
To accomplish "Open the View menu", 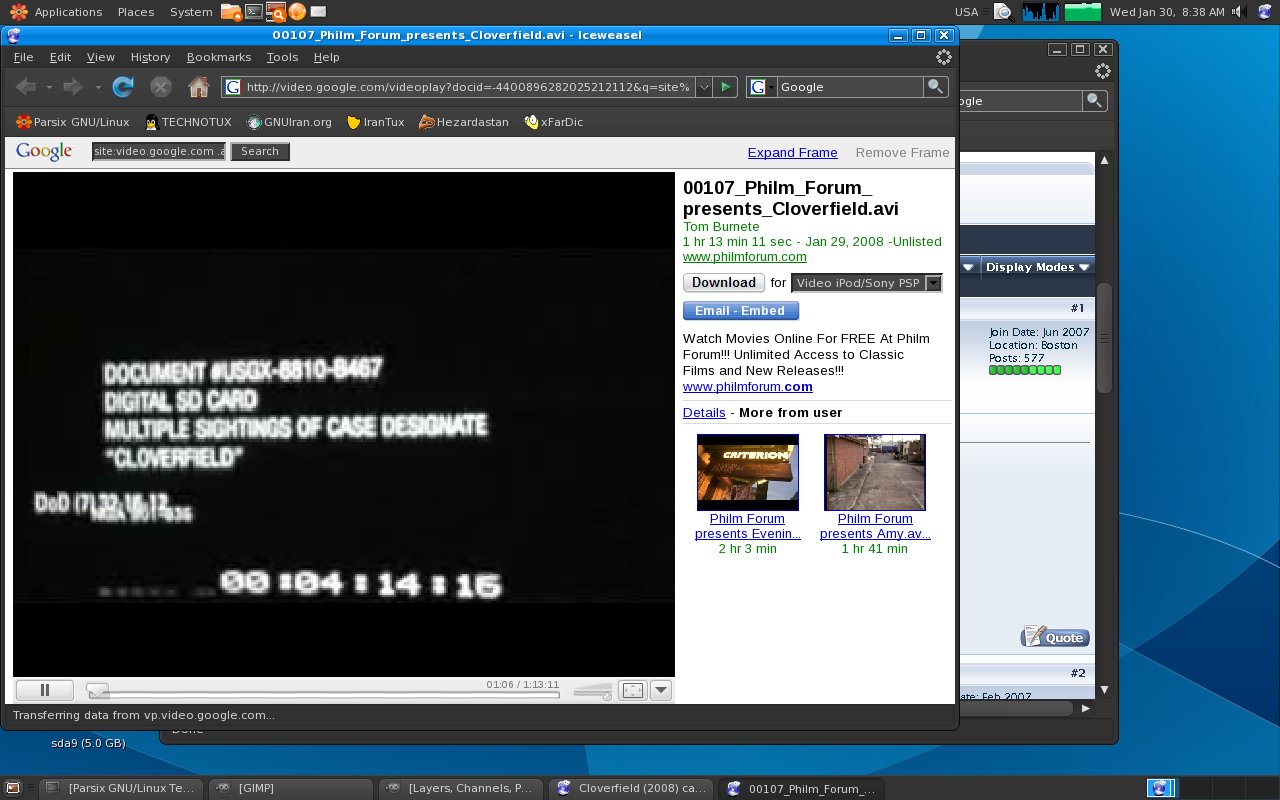I will [100, 57].
